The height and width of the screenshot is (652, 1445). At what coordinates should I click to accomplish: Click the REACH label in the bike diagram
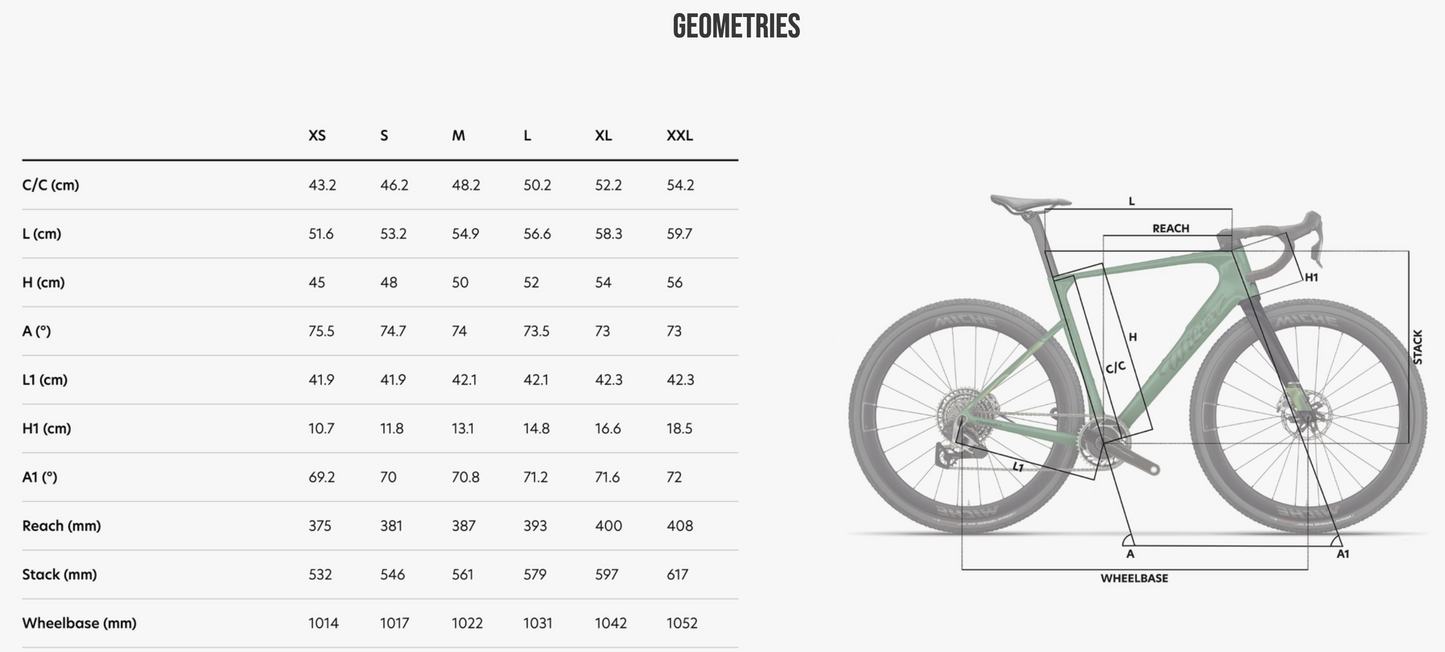click(1170, 229)
